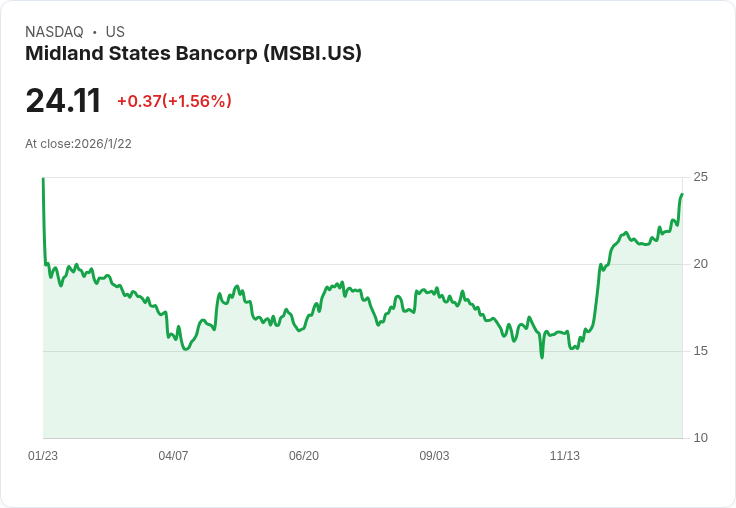Click the 25 value on the price axis
This screenshot has height=508, width=736.
pyautogui.click(x=700, y=177)
